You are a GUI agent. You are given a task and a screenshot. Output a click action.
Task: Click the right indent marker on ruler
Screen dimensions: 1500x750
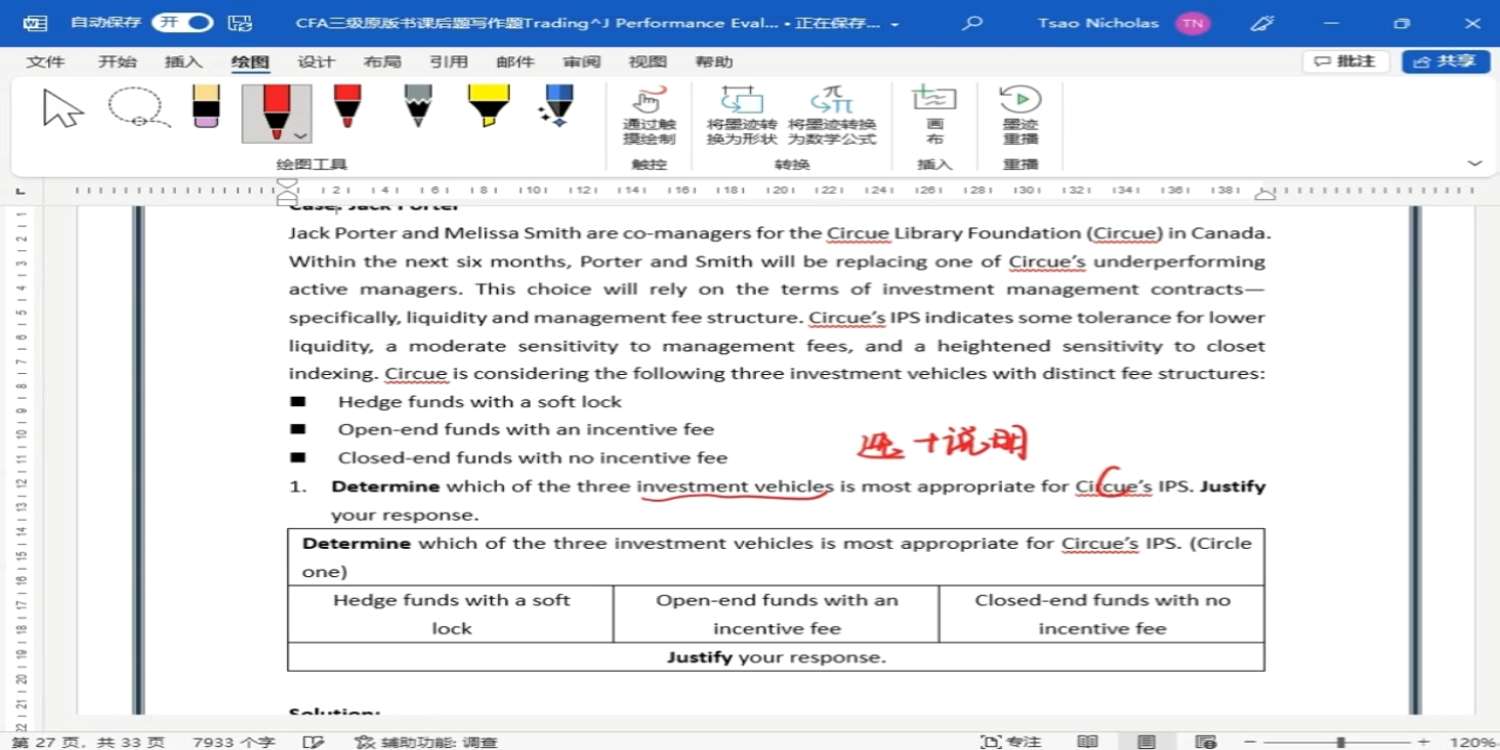pos(1265,194)
